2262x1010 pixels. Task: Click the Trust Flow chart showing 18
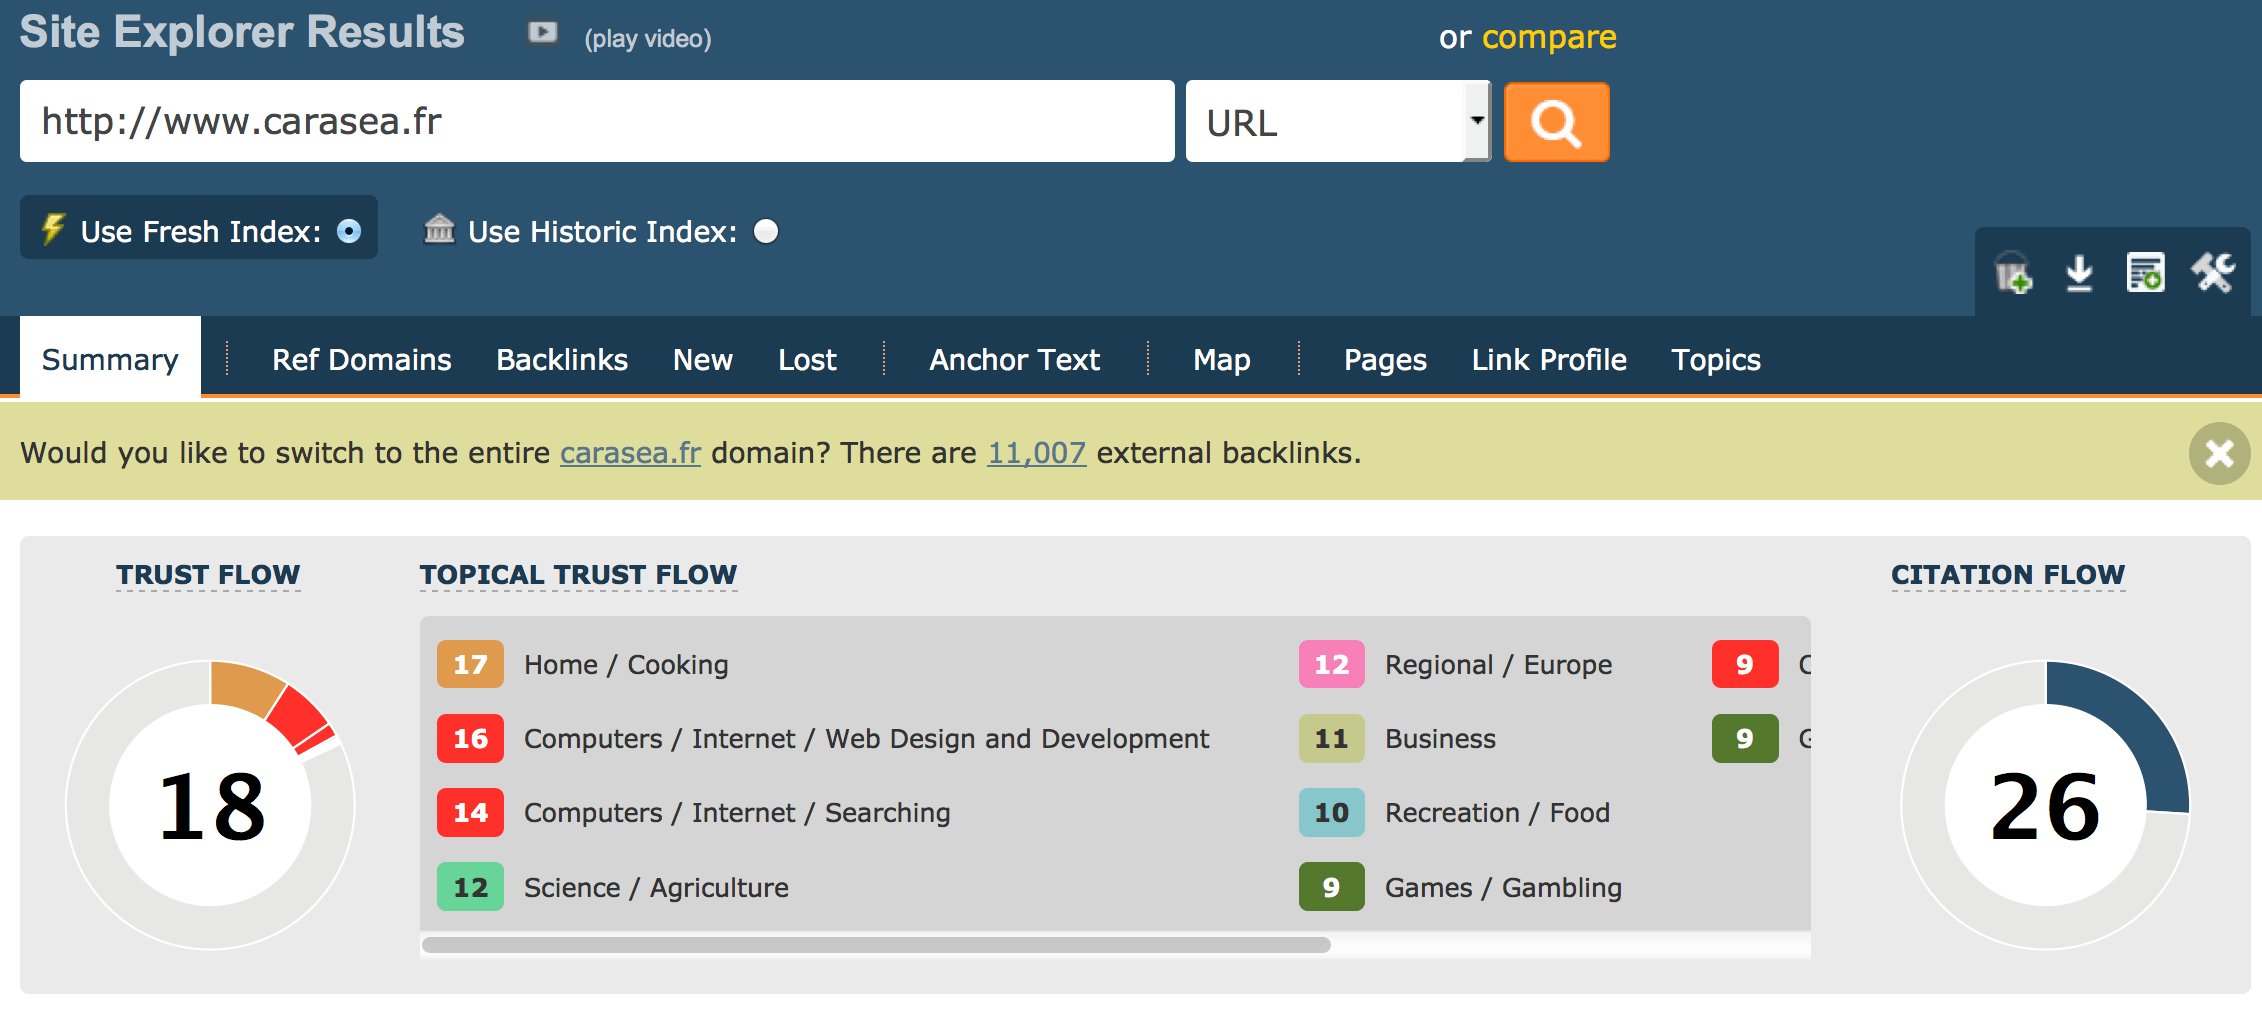(x=210, y=805)
